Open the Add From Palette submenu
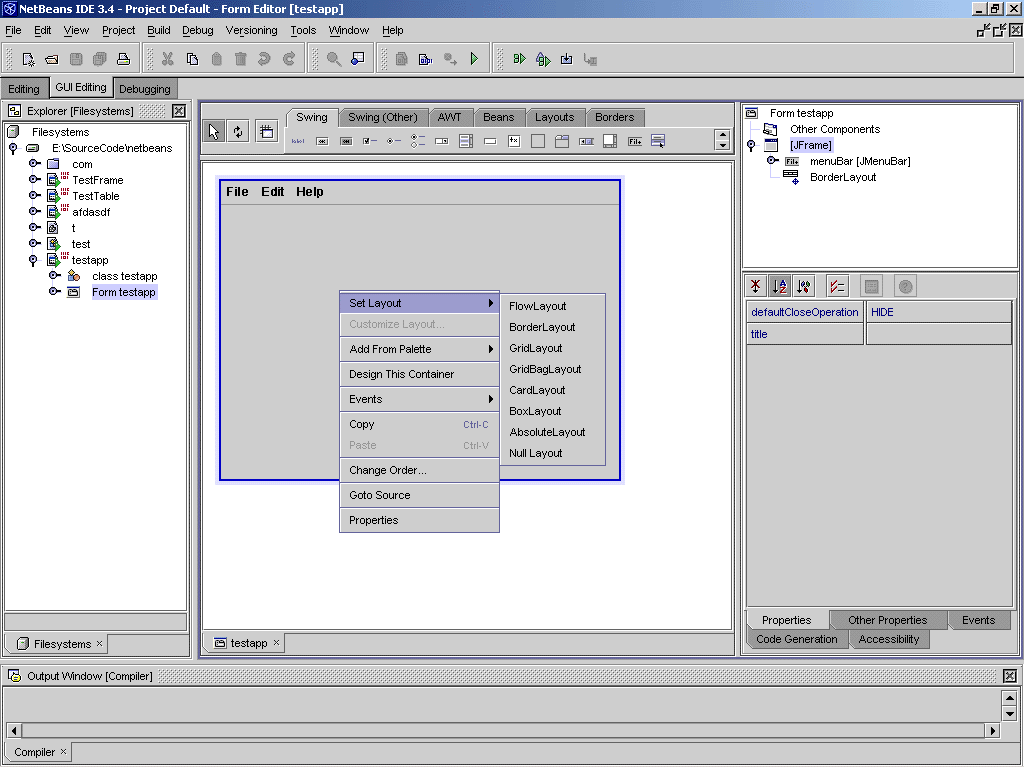This screenshot has height=768, width=1024. pos(419,349)
